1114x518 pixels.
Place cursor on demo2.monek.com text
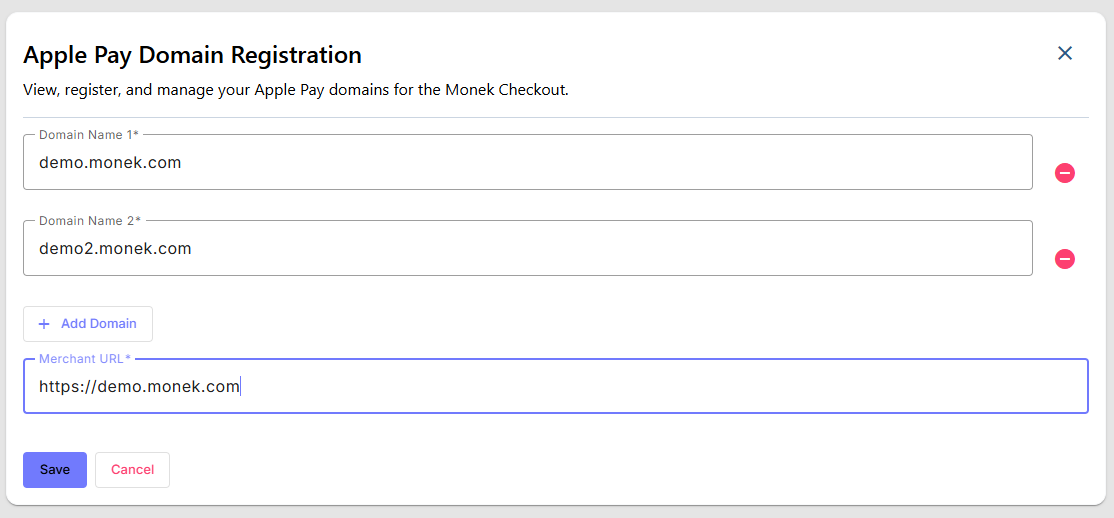coord(115,248)
